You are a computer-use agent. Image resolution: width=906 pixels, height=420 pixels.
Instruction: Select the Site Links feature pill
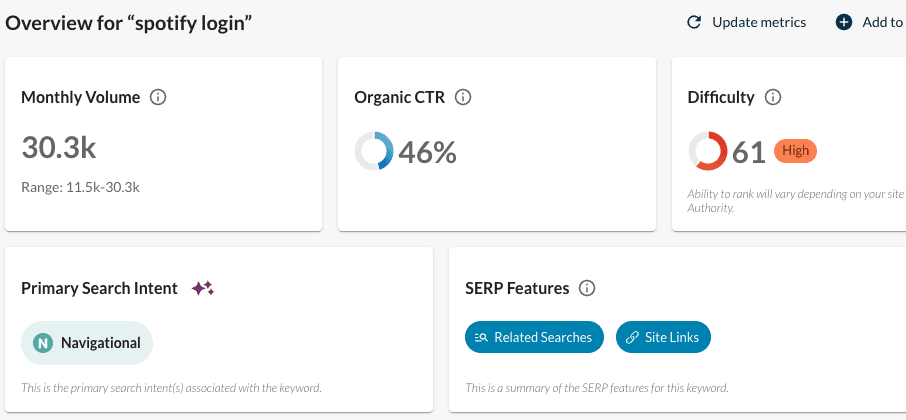663,338
